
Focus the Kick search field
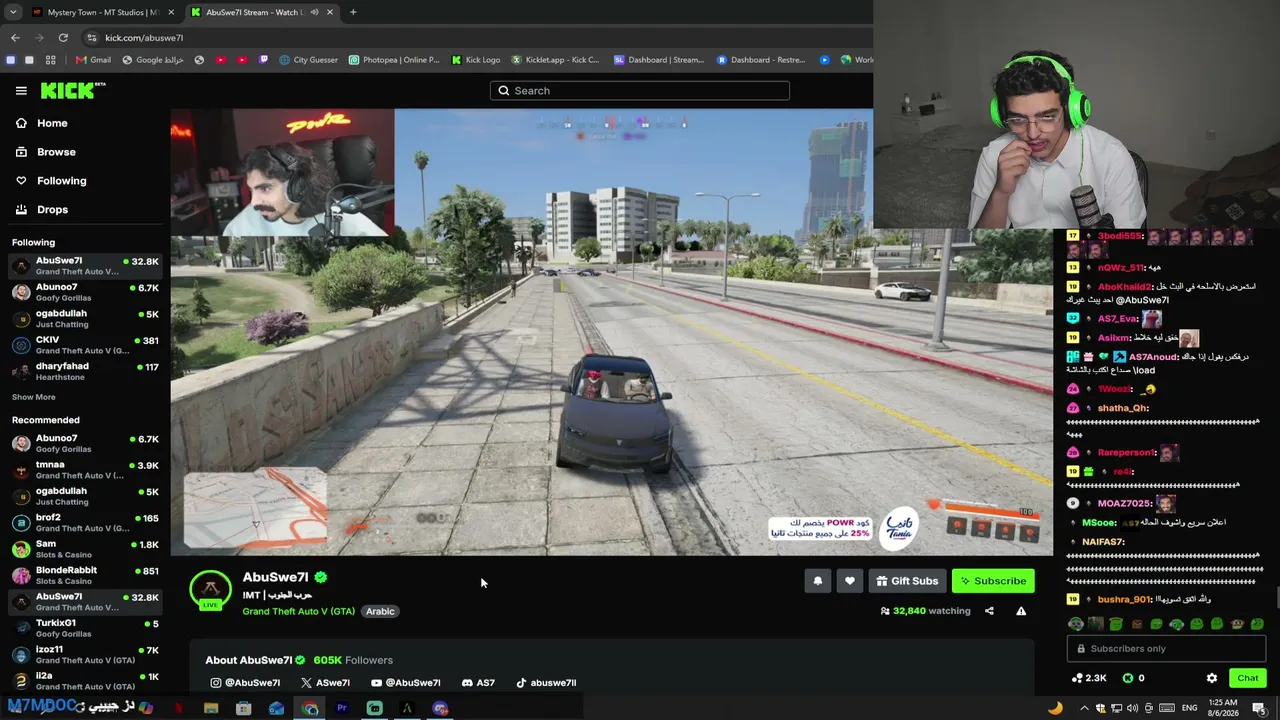point(640,91)
